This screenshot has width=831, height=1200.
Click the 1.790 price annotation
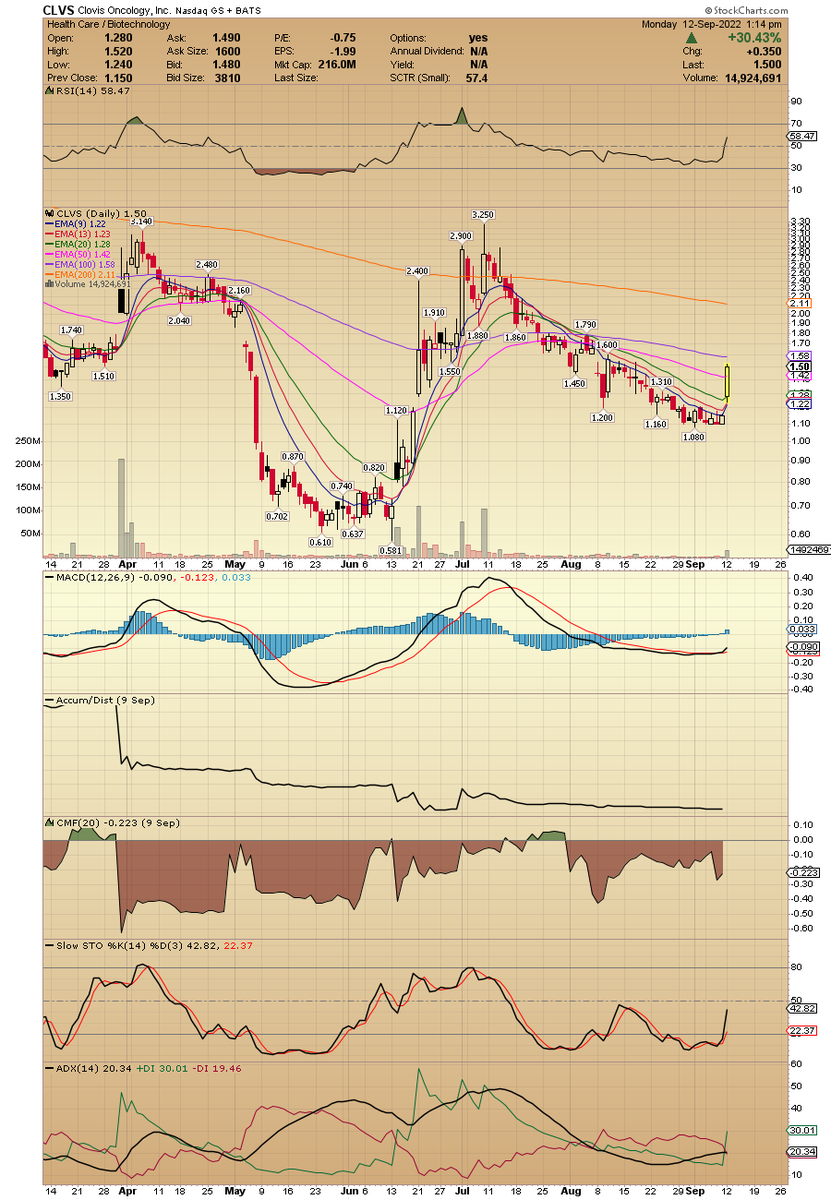[585, 325]
